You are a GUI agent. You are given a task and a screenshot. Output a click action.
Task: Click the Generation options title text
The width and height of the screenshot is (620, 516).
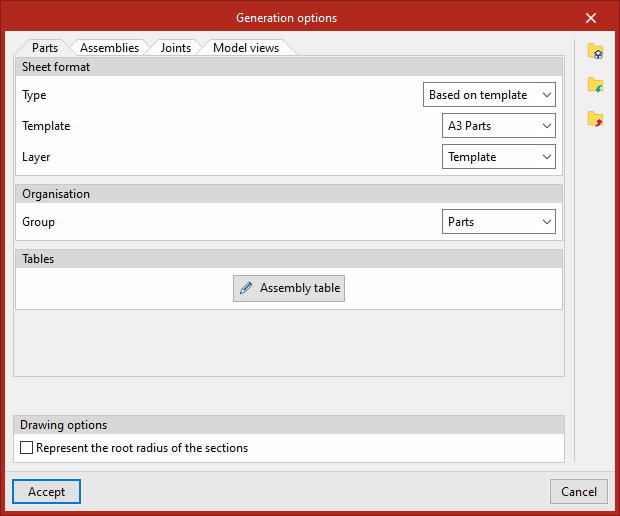(286, 18)
